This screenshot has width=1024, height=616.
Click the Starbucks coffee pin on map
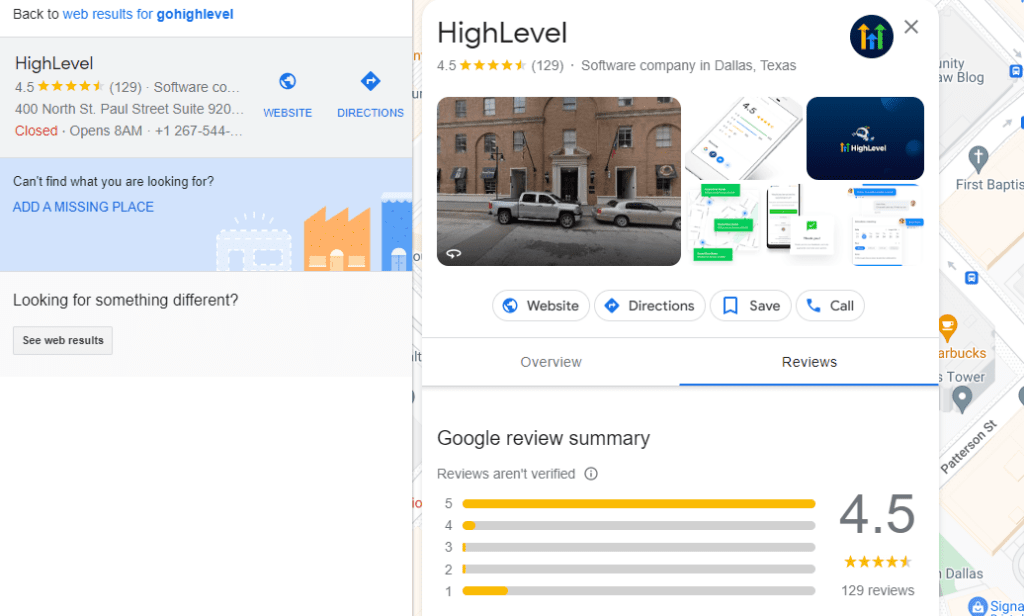947,329
